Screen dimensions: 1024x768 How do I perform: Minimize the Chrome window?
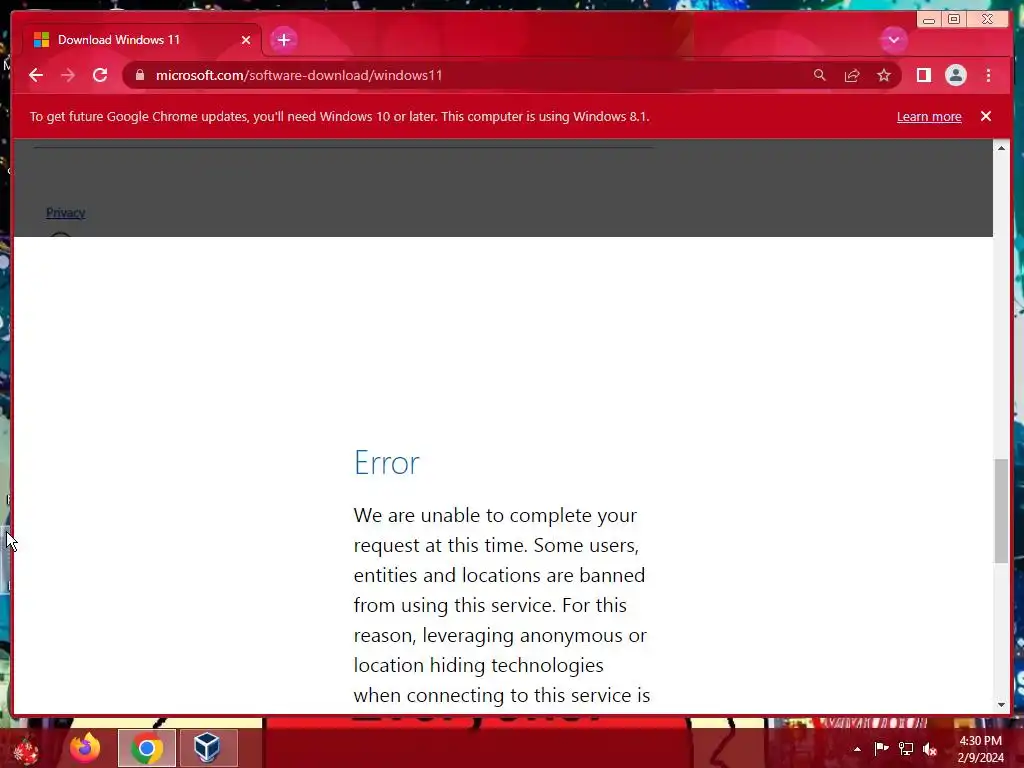(929, 20)
